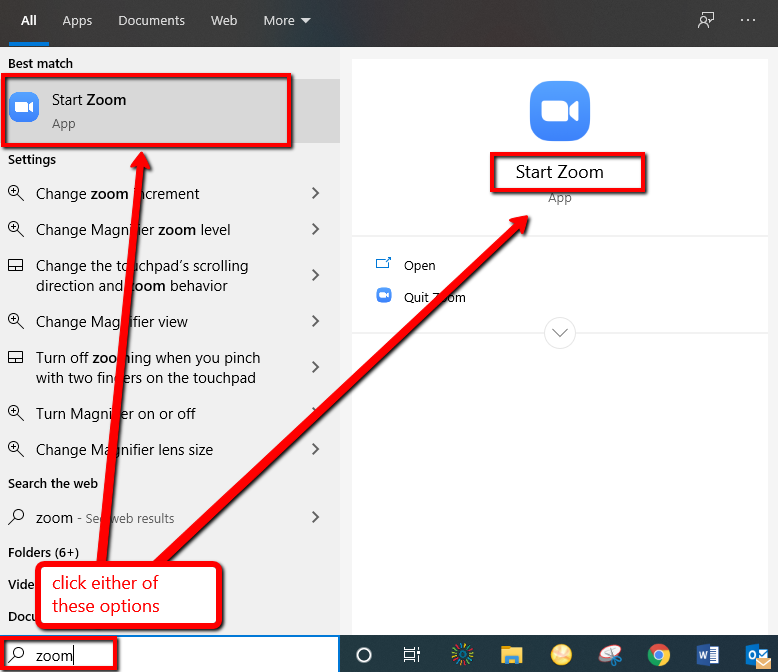Open the Cortana circle icon on taskbar

364,655
